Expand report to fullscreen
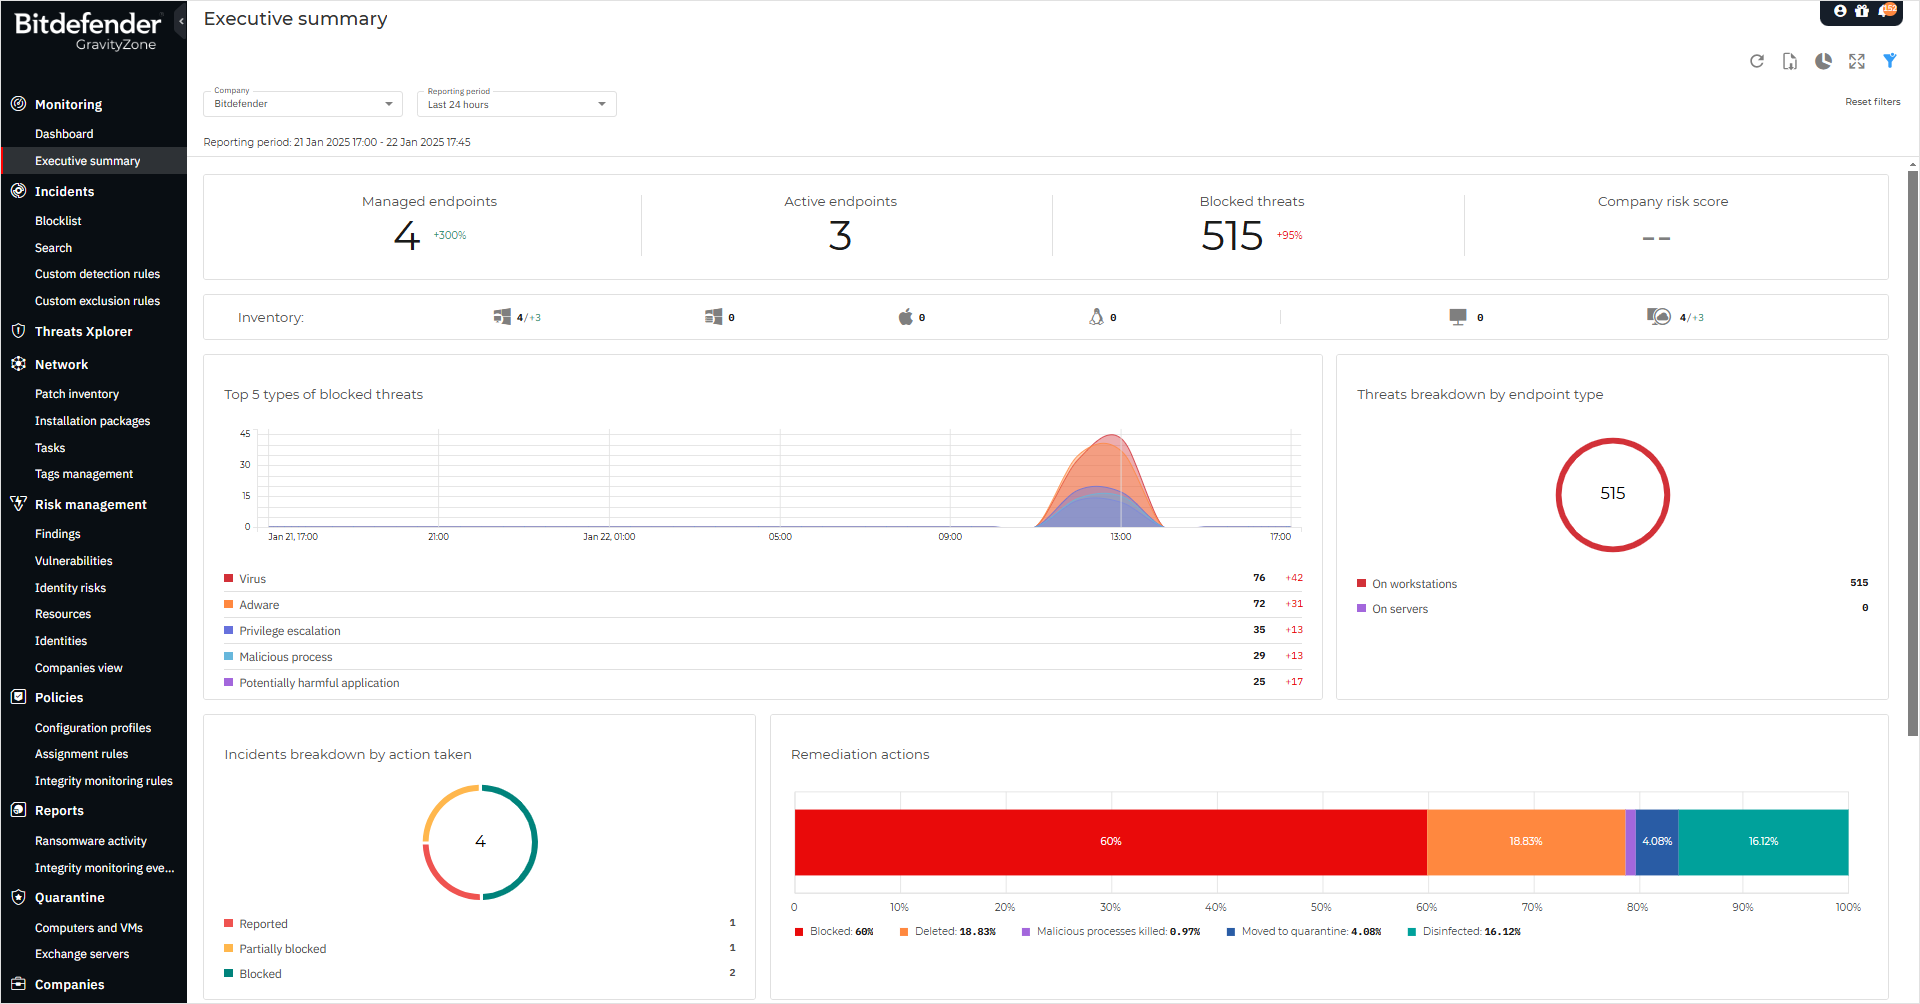 click(1856, 61)
